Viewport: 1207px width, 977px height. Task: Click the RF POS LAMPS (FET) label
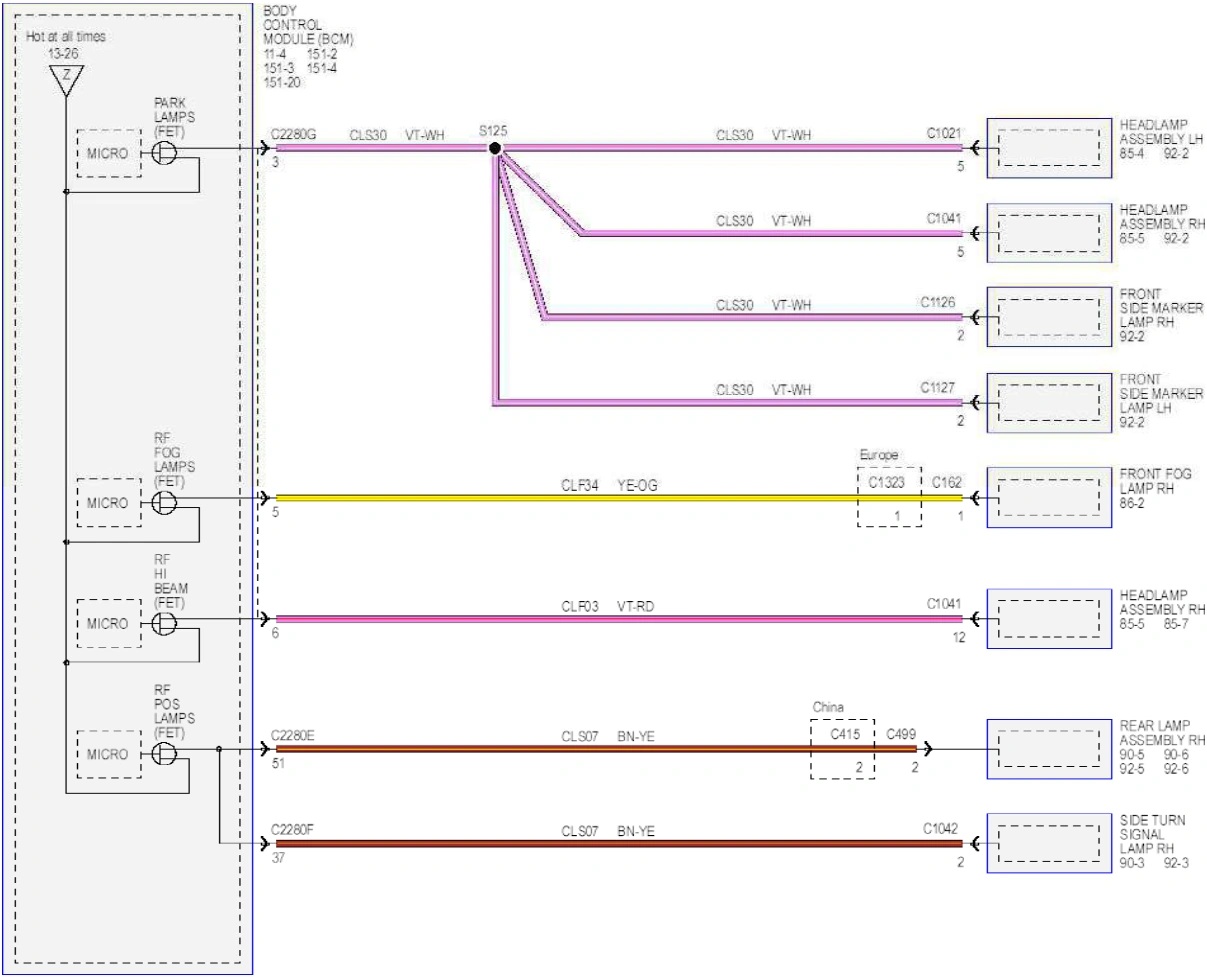tap(174, 712)
